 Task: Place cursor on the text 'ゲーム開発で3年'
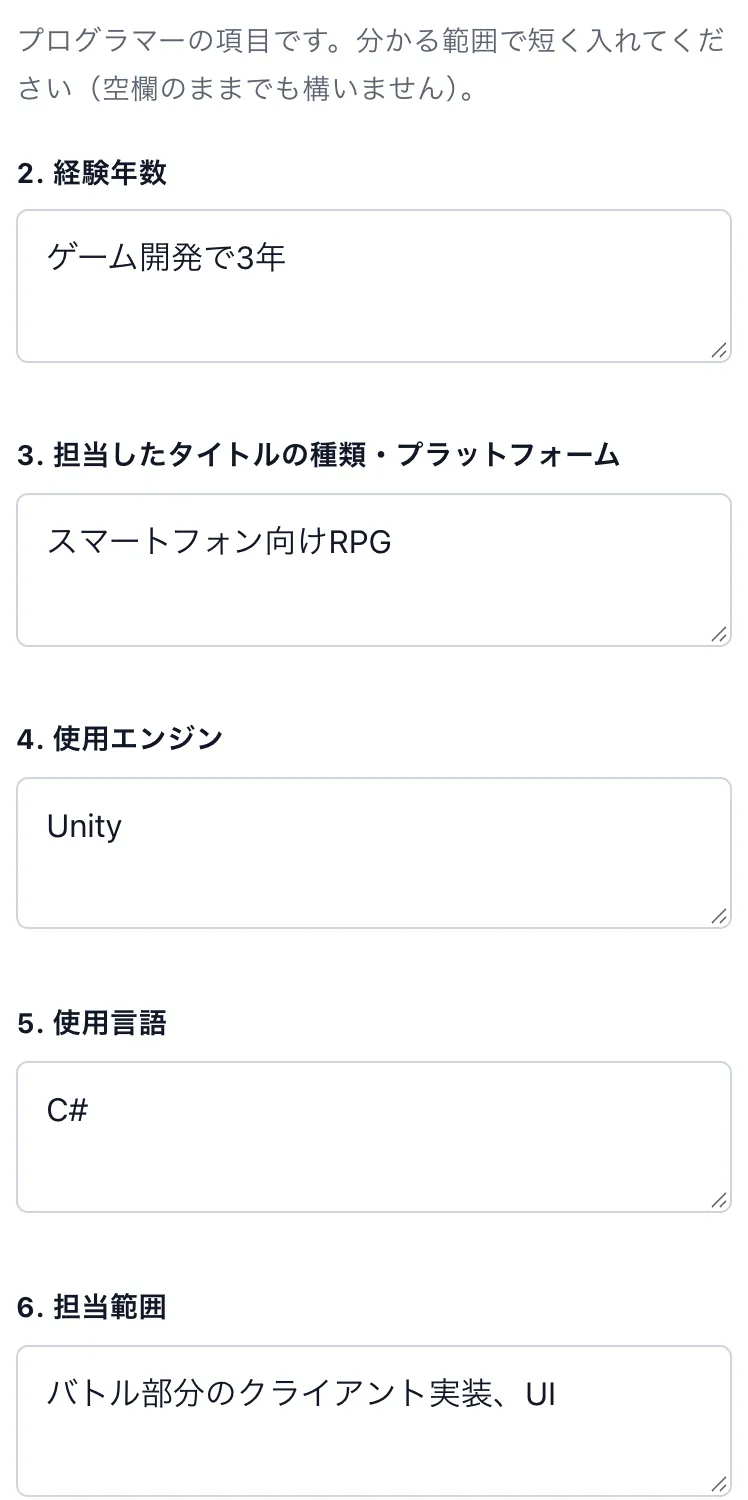click(x=167, y=258)
